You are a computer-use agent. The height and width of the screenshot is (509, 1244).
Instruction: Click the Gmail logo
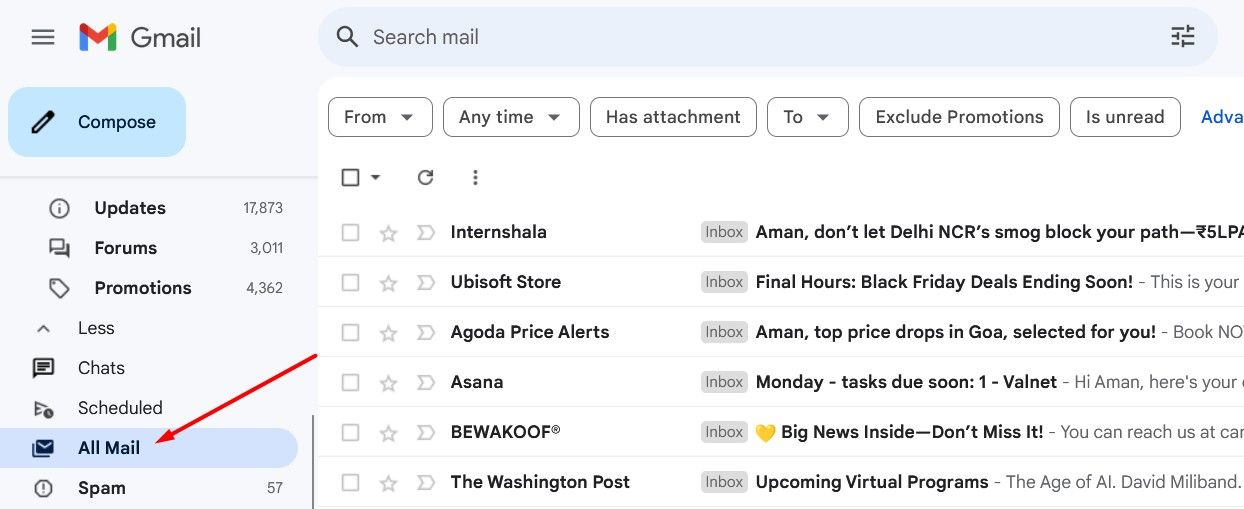click(x=140, y=38)
